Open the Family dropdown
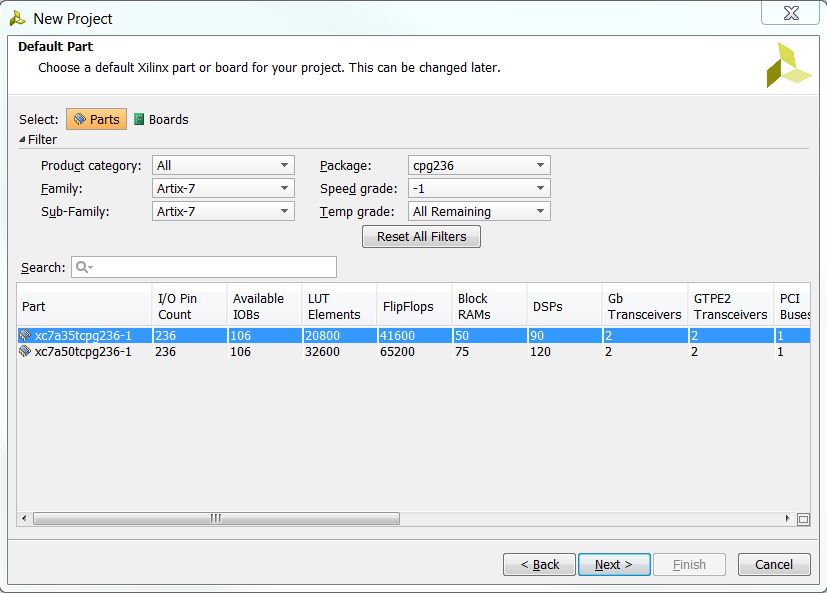This screenshot has height=593, width=827. click(x=223, y=188)
